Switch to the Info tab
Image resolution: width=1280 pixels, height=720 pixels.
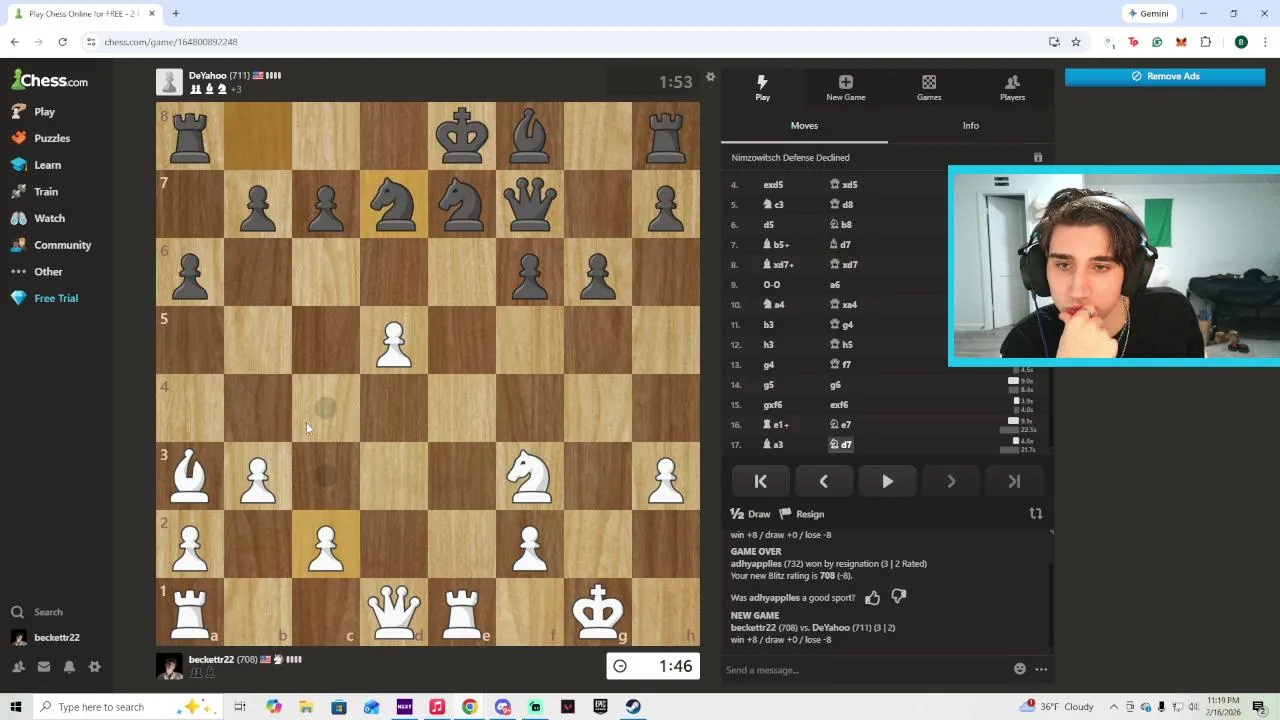point(970,126)
